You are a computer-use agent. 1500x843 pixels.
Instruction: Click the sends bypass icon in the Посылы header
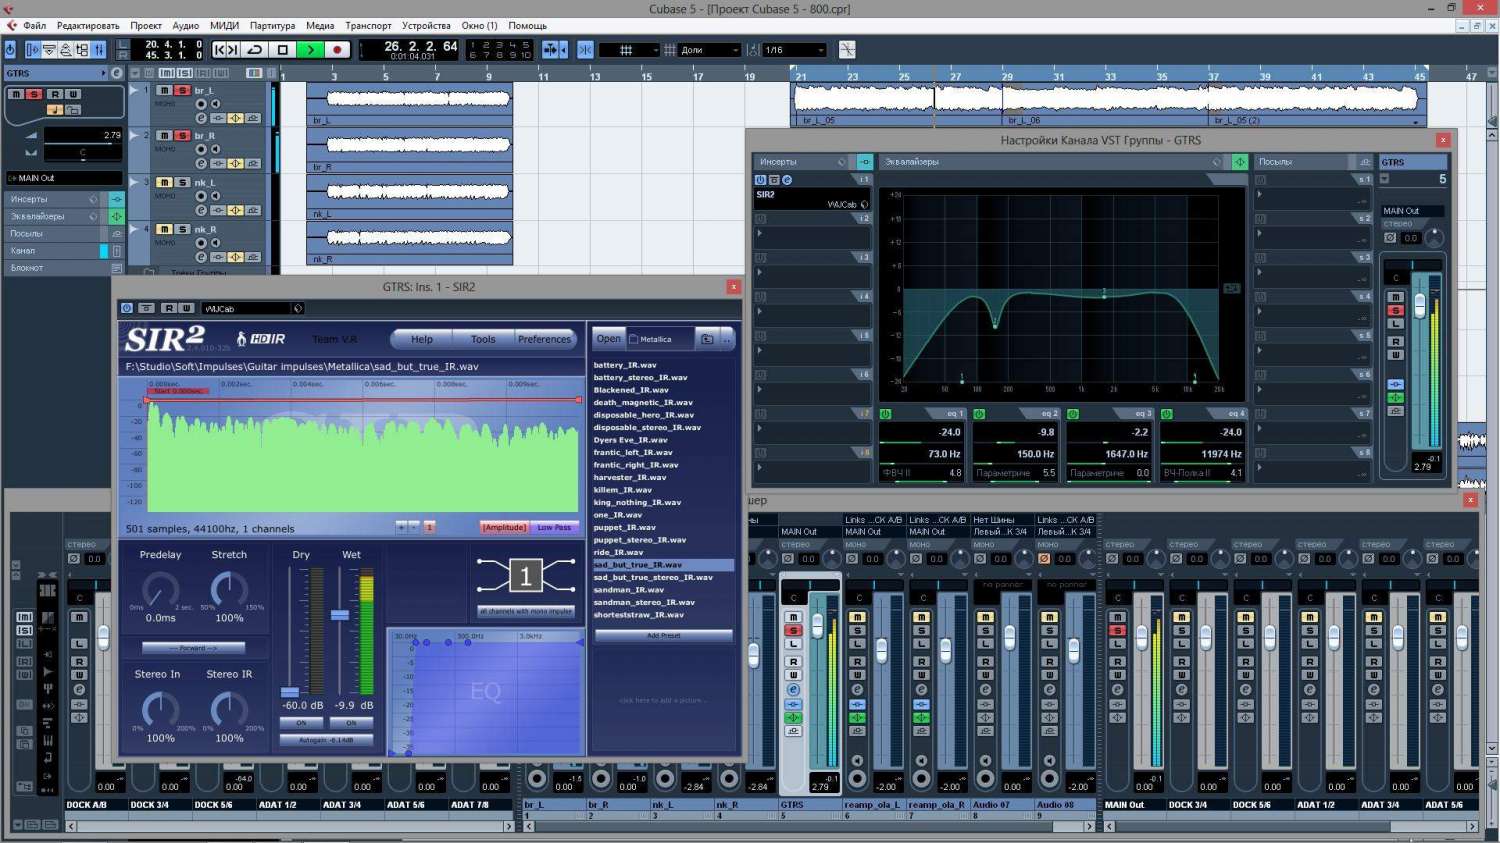pos(1365,161)
